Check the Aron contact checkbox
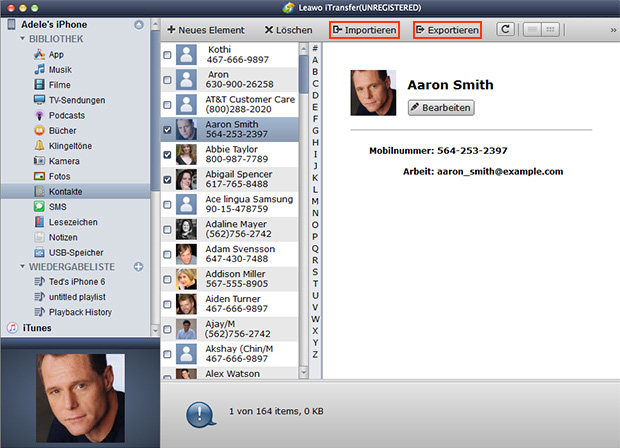The height and width of the screenshot is (448, 620). click(167, 80)
